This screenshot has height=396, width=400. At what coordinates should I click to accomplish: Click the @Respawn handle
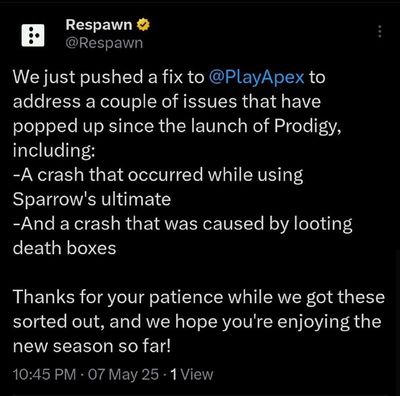(104, 43)
